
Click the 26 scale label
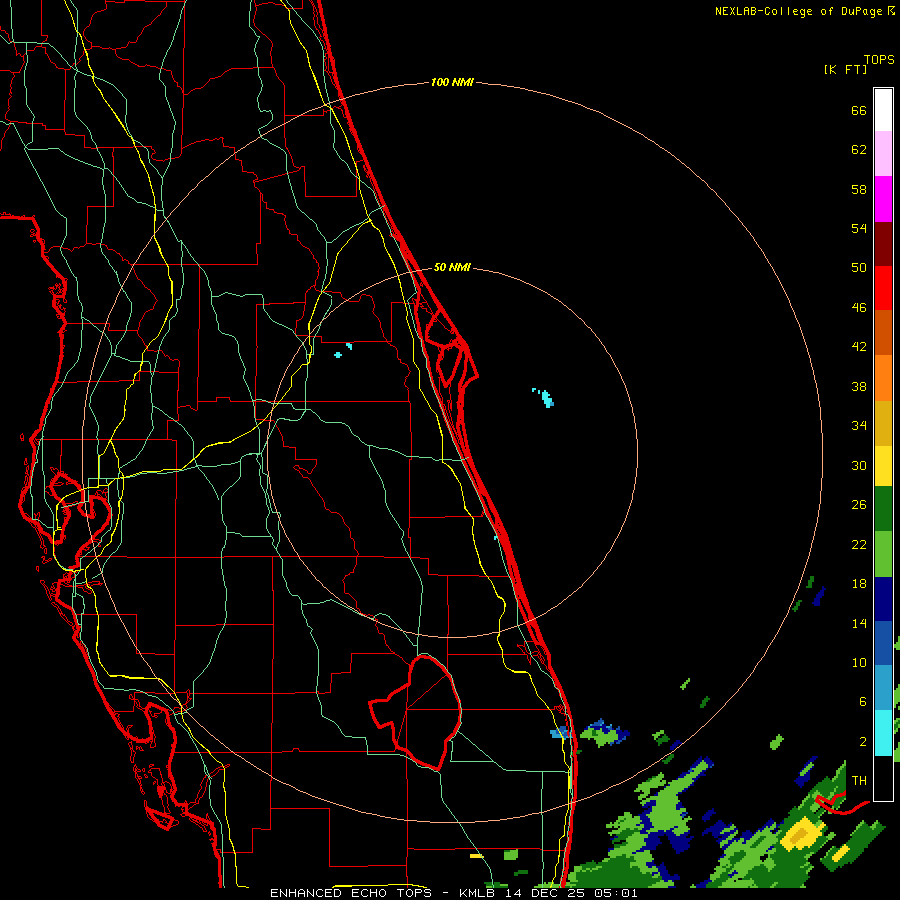tap(859, 505)
